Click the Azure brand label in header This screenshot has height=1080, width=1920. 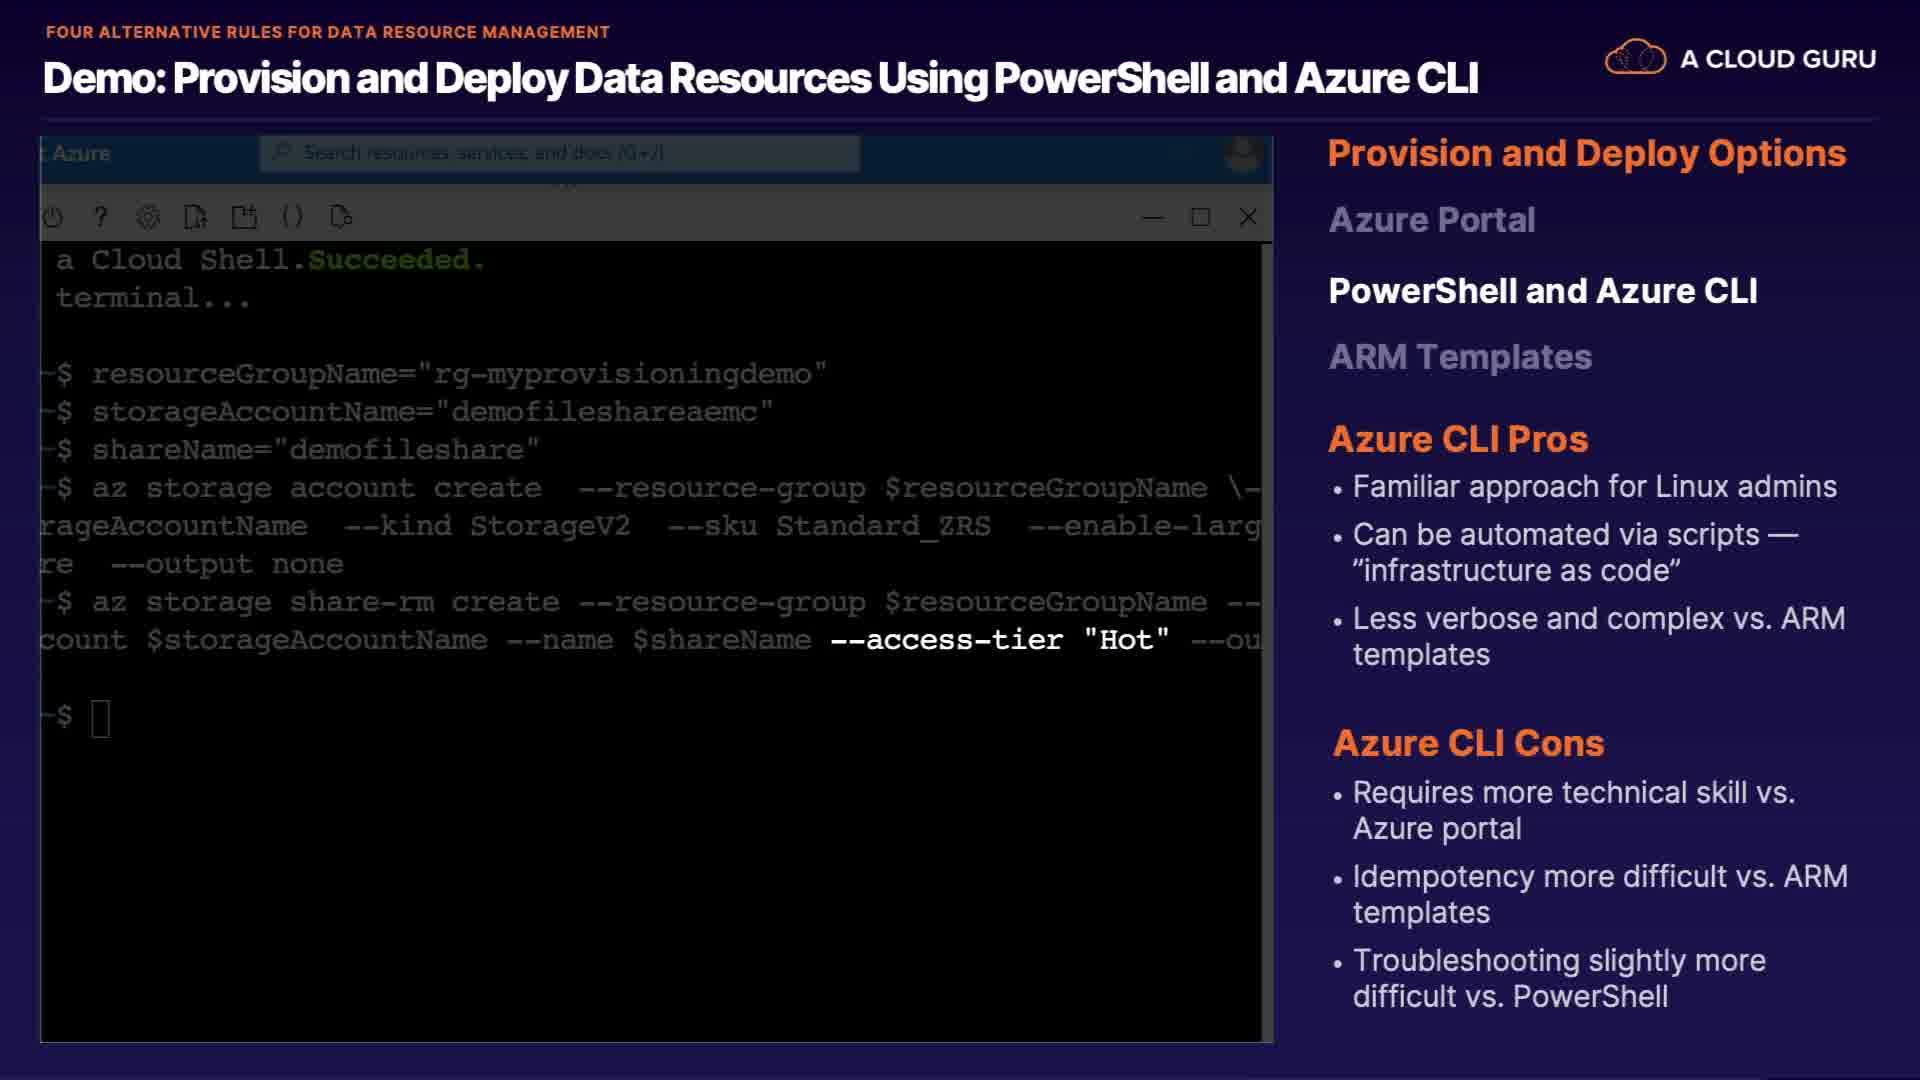(x=80, y=153)
